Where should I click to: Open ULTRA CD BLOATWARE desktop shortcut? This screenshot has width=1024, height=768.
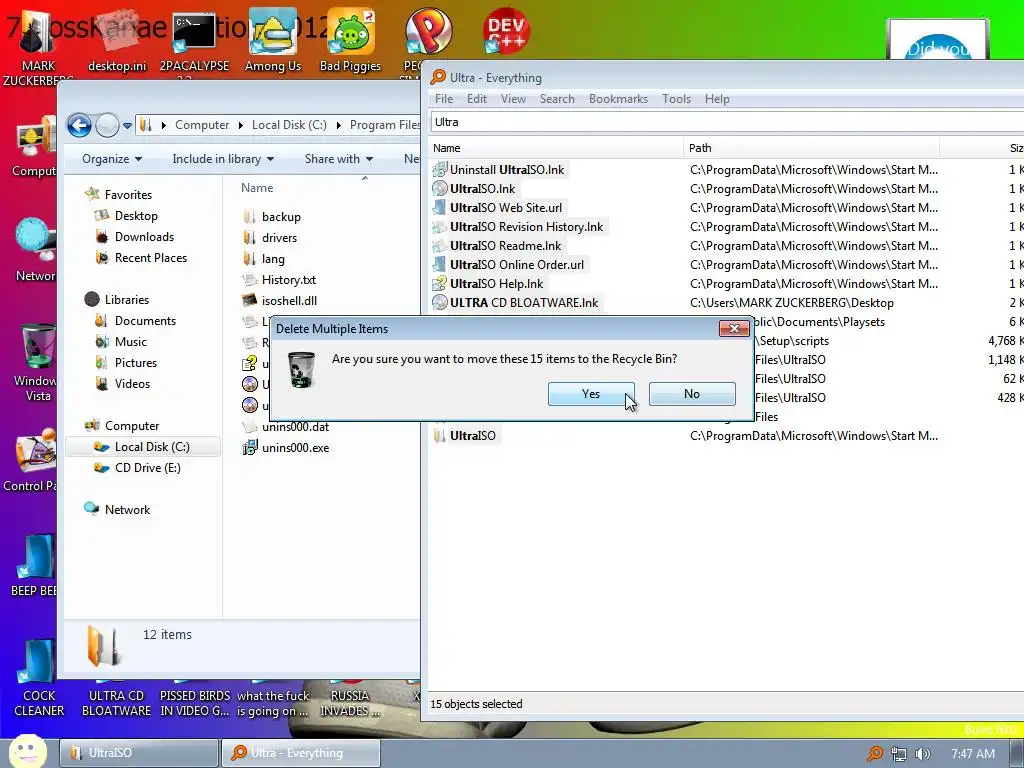click(116, 703)
